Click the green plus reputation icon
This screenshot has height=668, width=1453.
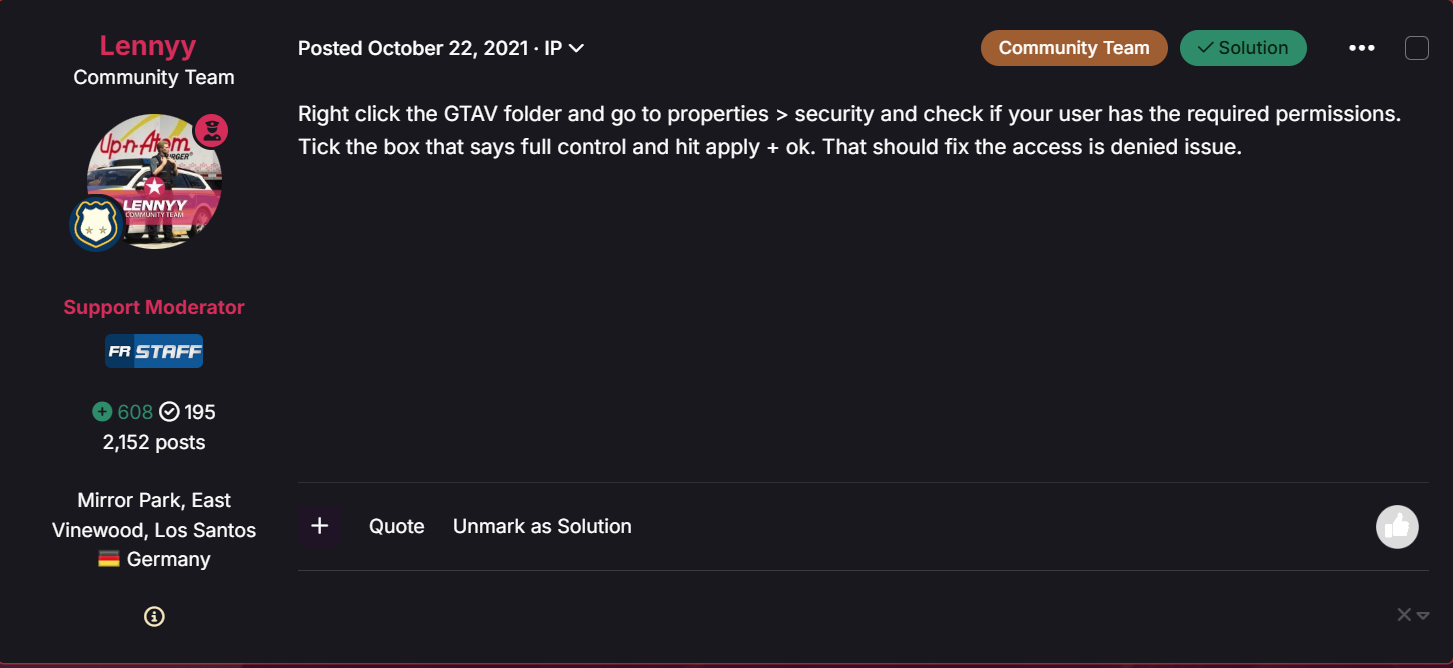click(x=102, y=412)
